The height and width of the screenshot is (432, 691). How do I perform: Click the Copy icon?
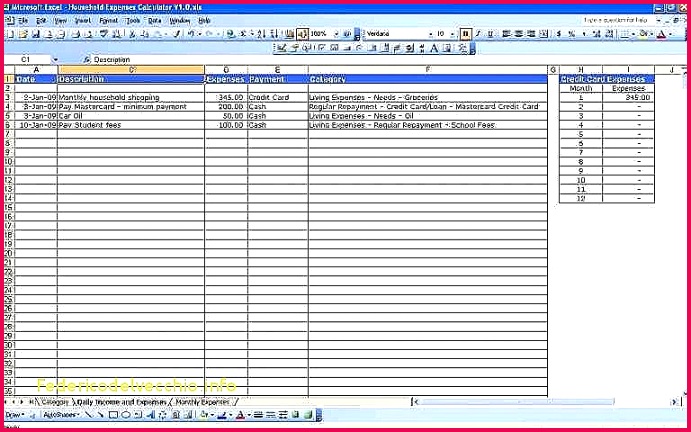click(144, 34)
